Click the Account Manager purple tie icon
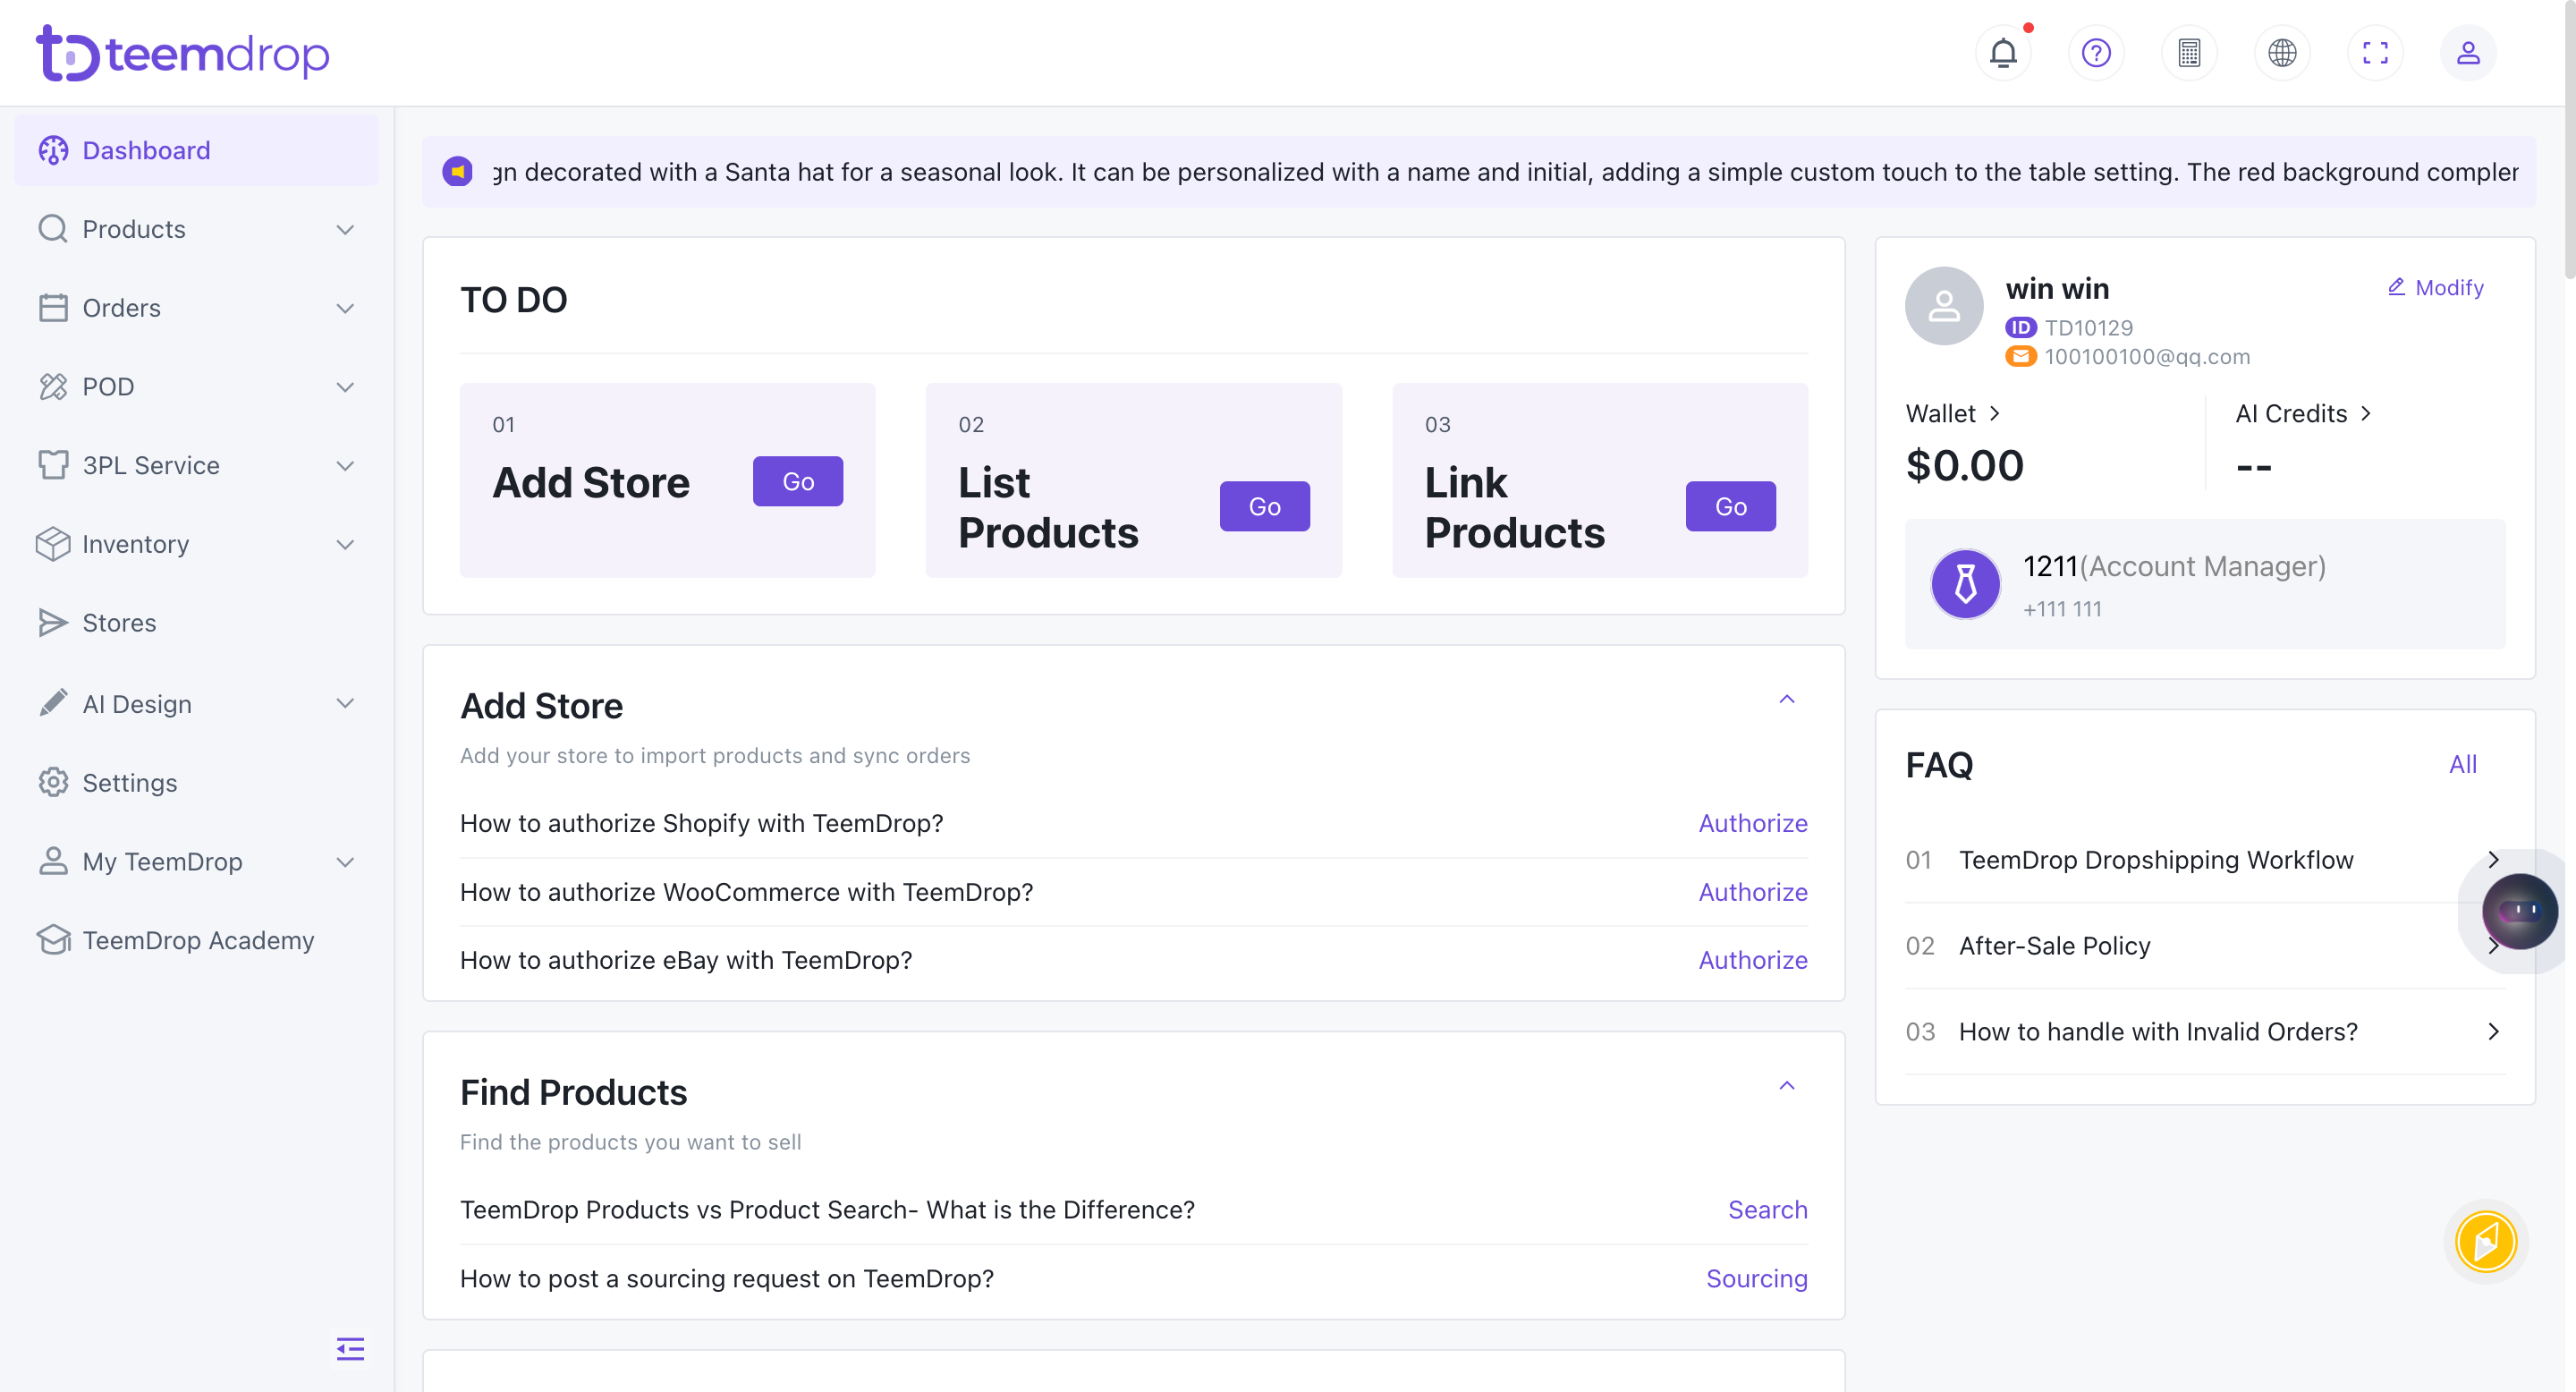 click(x=1965, y=584)
